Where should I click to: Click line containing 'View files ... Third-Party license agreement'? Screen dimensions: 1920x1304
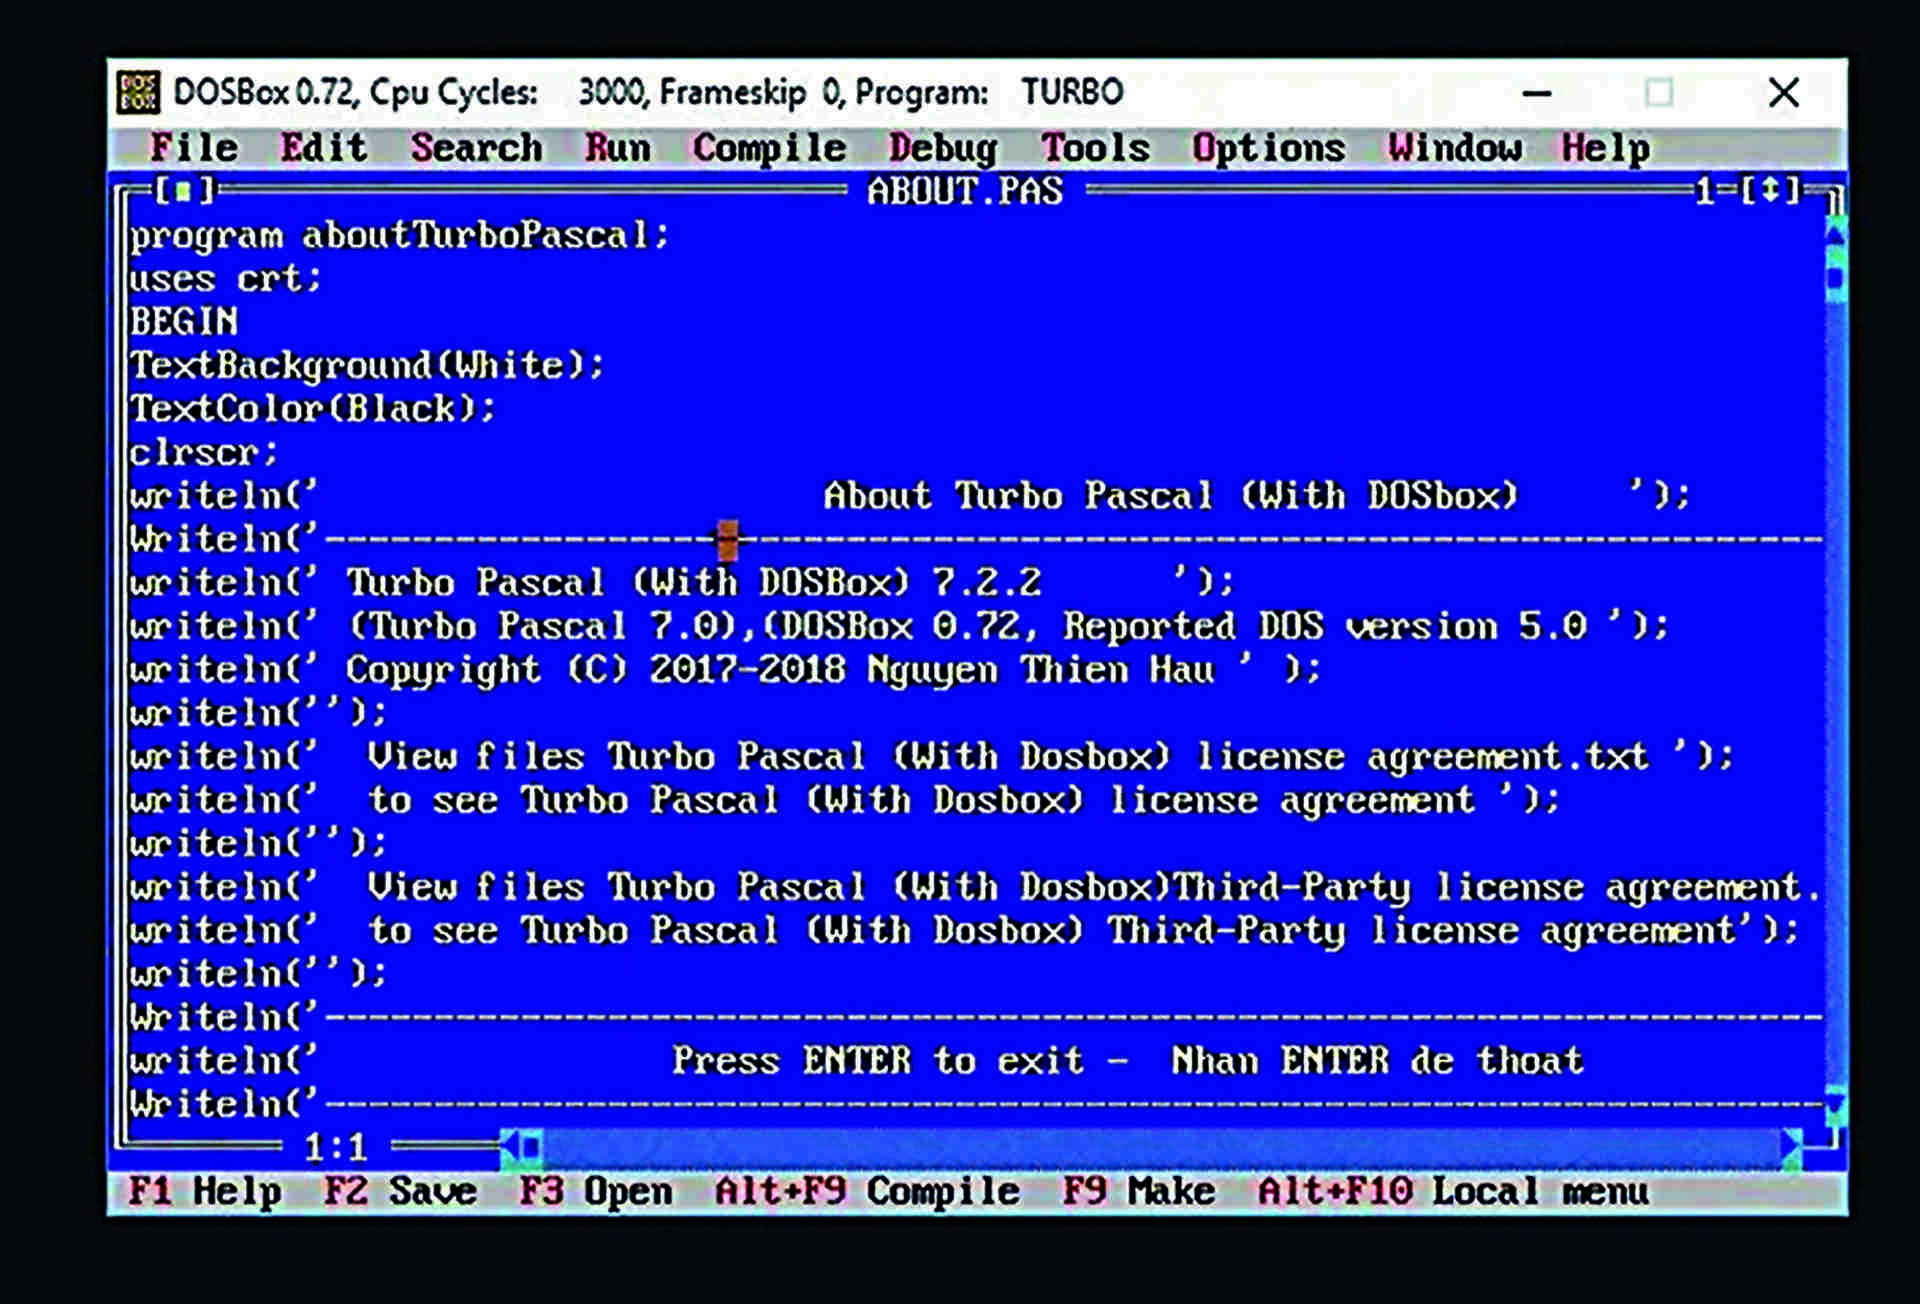(975, 888)
